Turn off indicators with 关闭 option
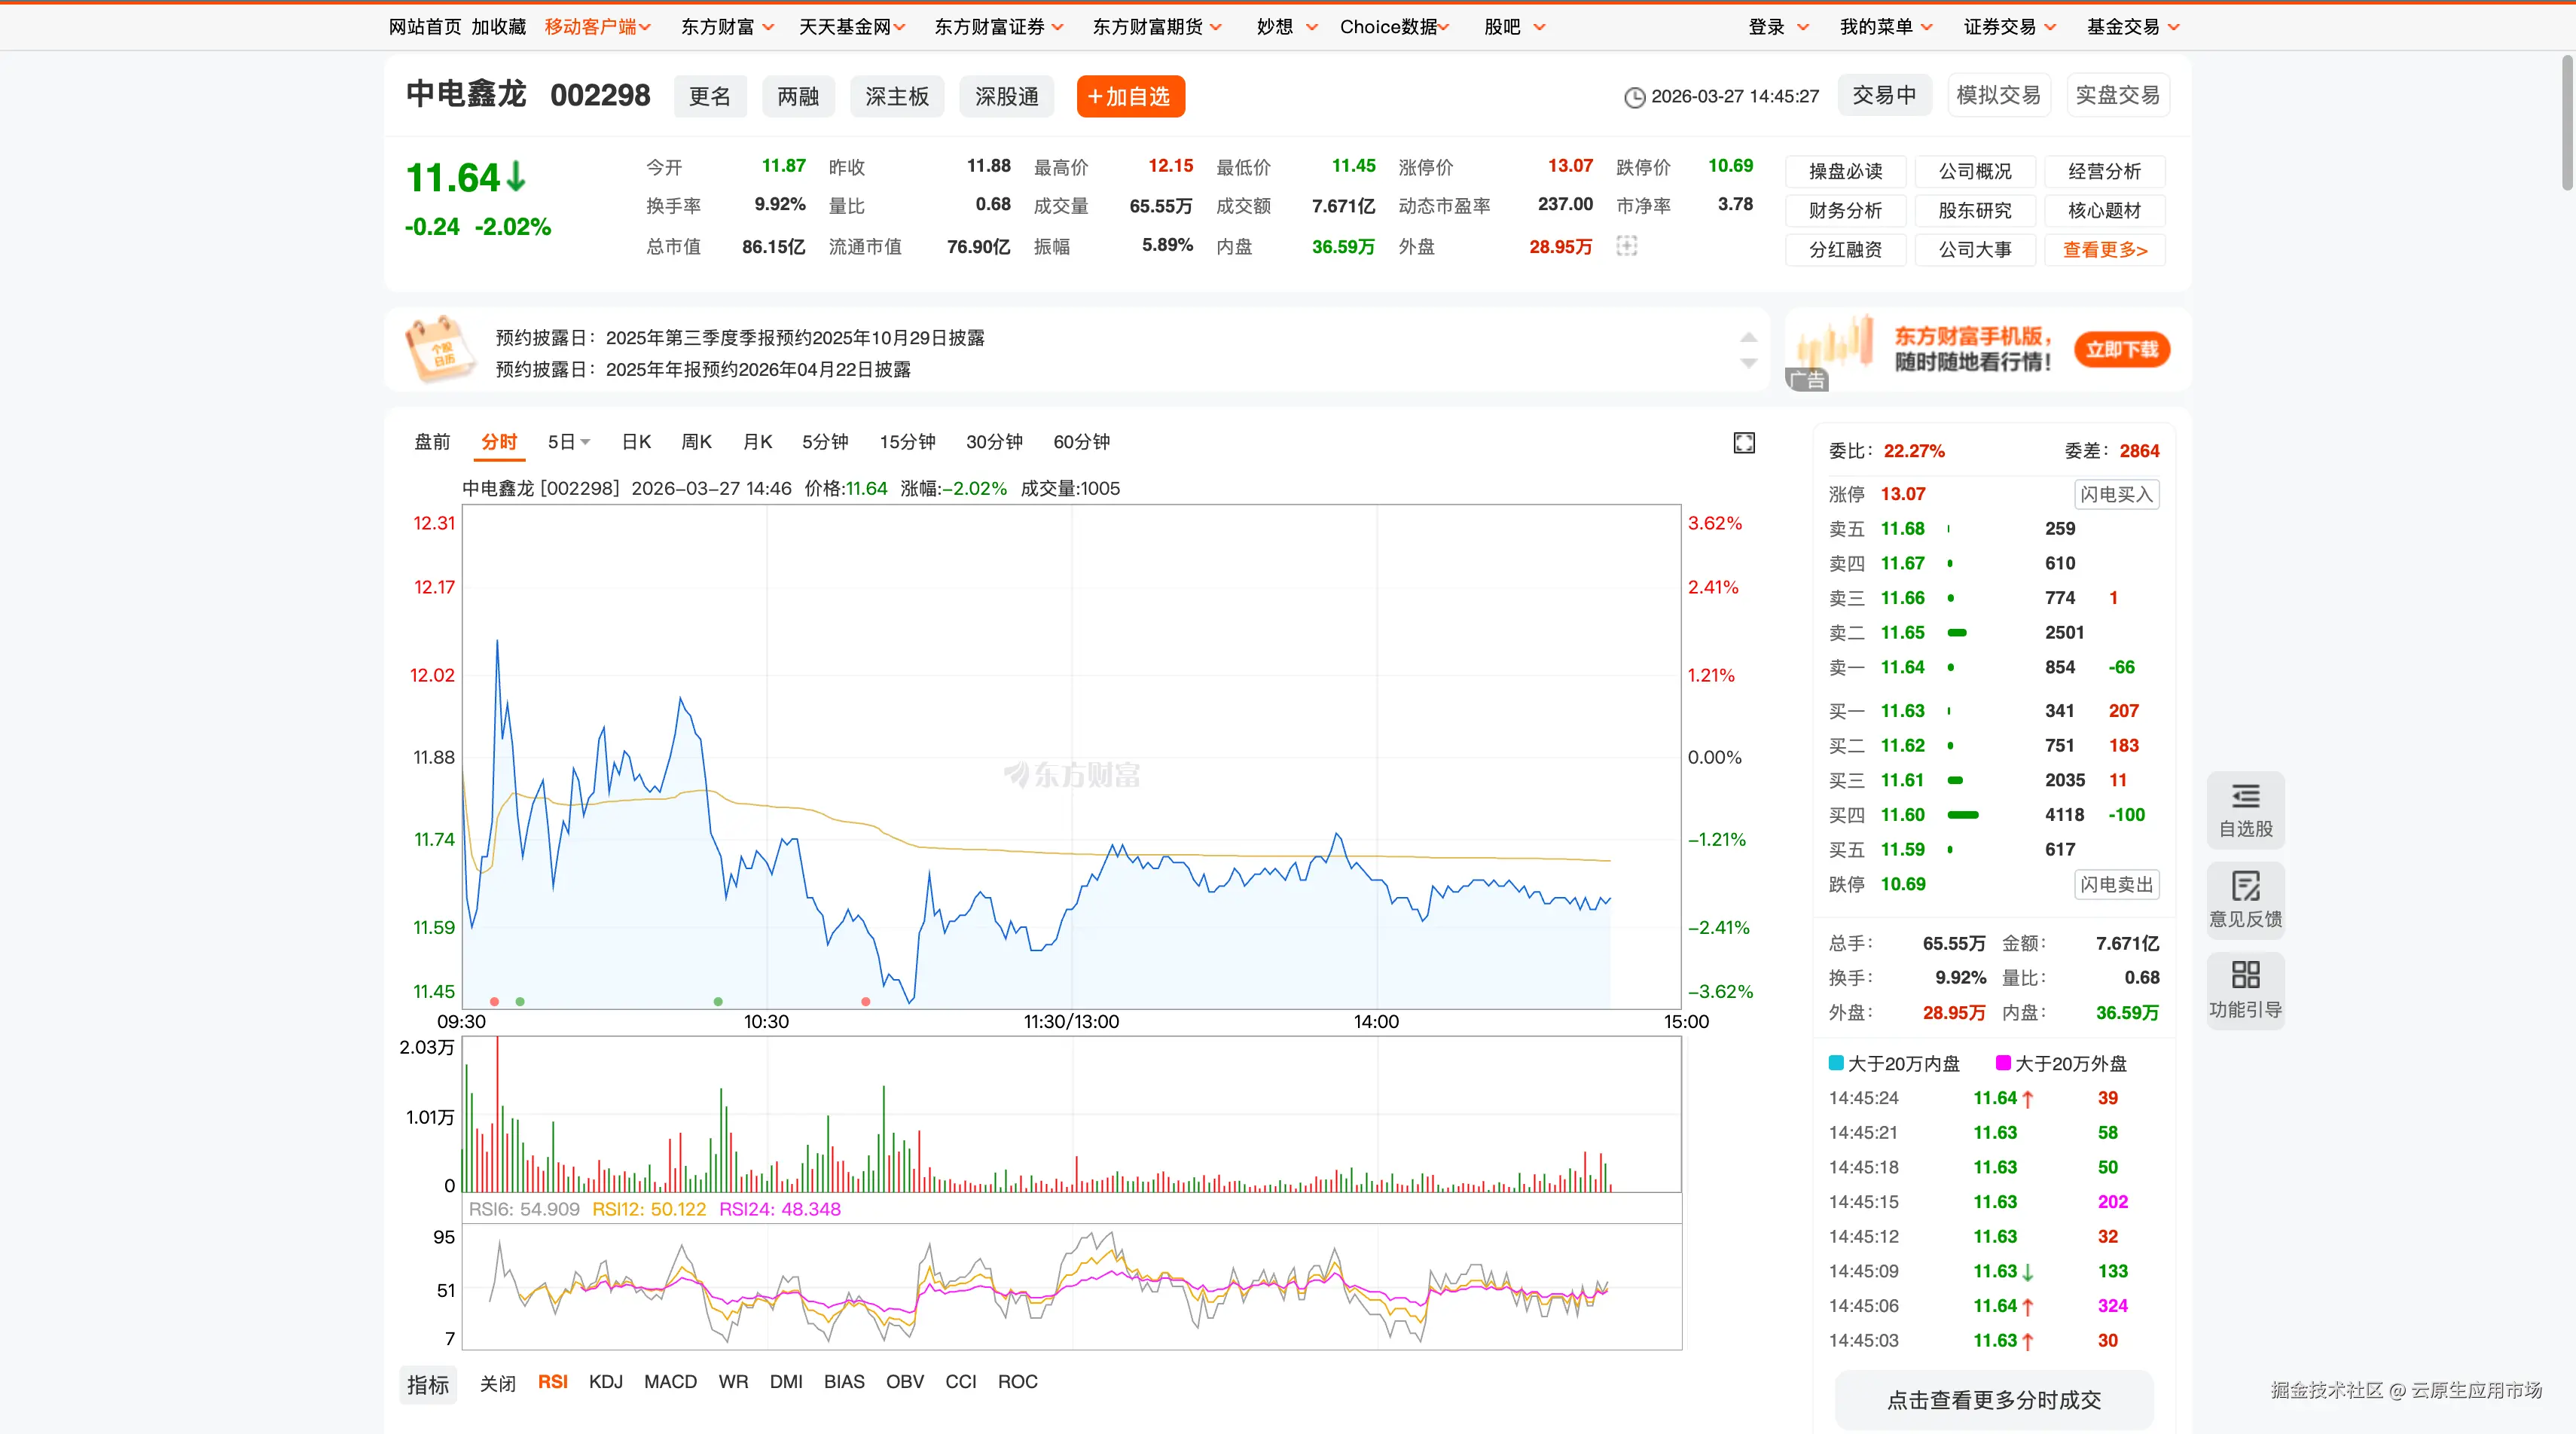 point(497,1383)
